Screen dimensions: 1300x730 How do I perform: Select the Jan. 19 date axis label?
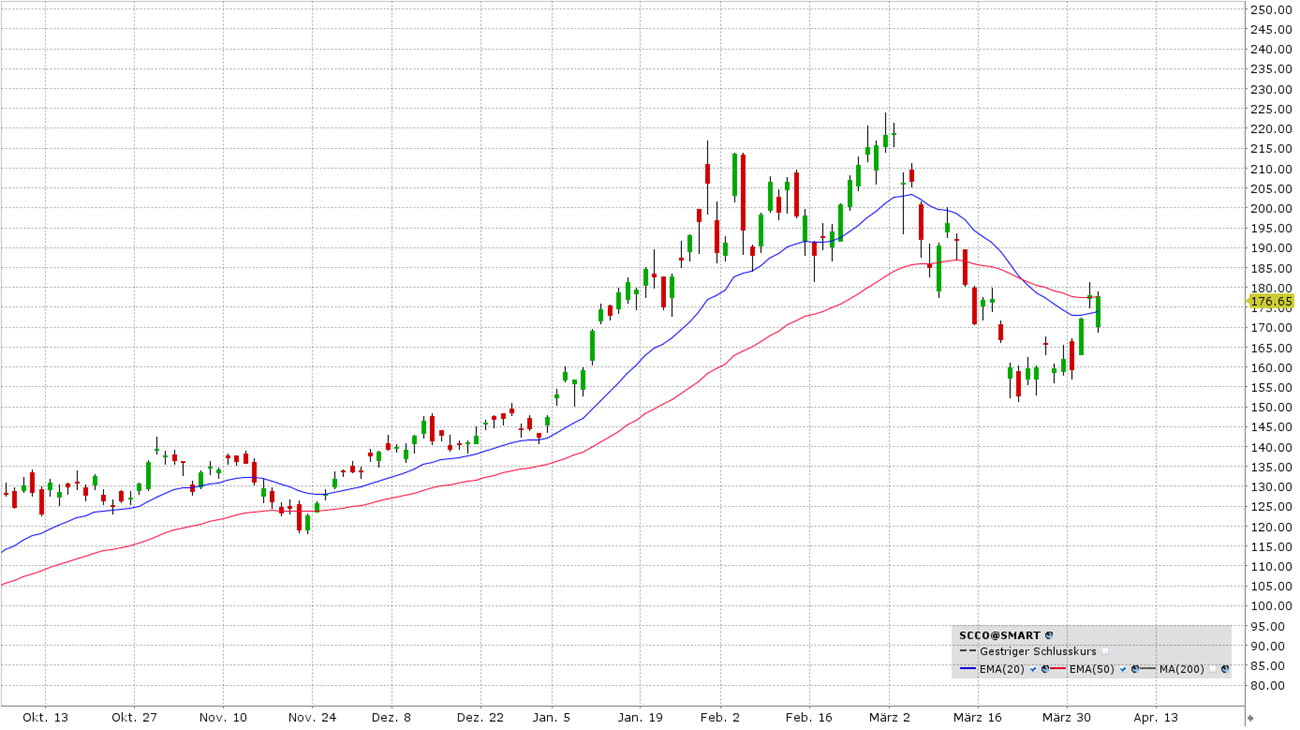click(x=640, y=717)
